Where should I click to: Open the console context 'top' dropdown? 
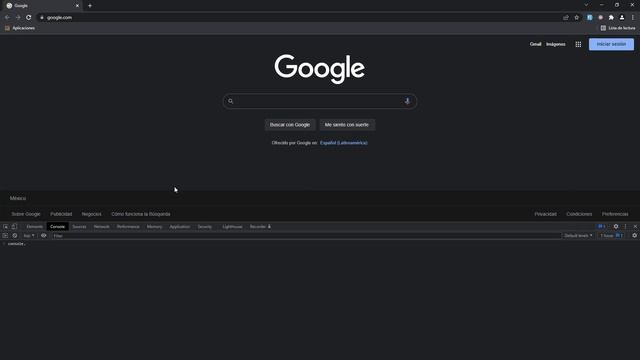[29, 236]
